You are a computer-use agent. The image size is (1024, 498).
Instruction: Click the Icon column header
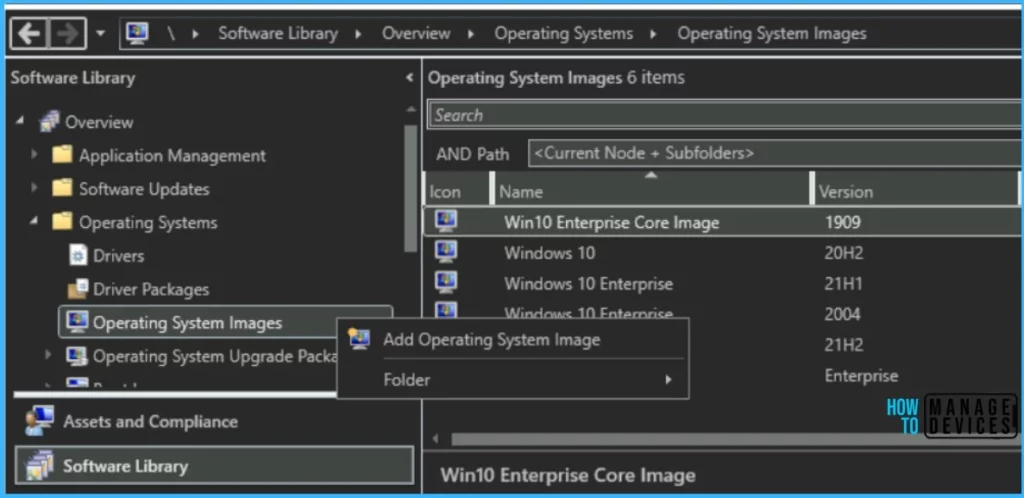(456, 191)
